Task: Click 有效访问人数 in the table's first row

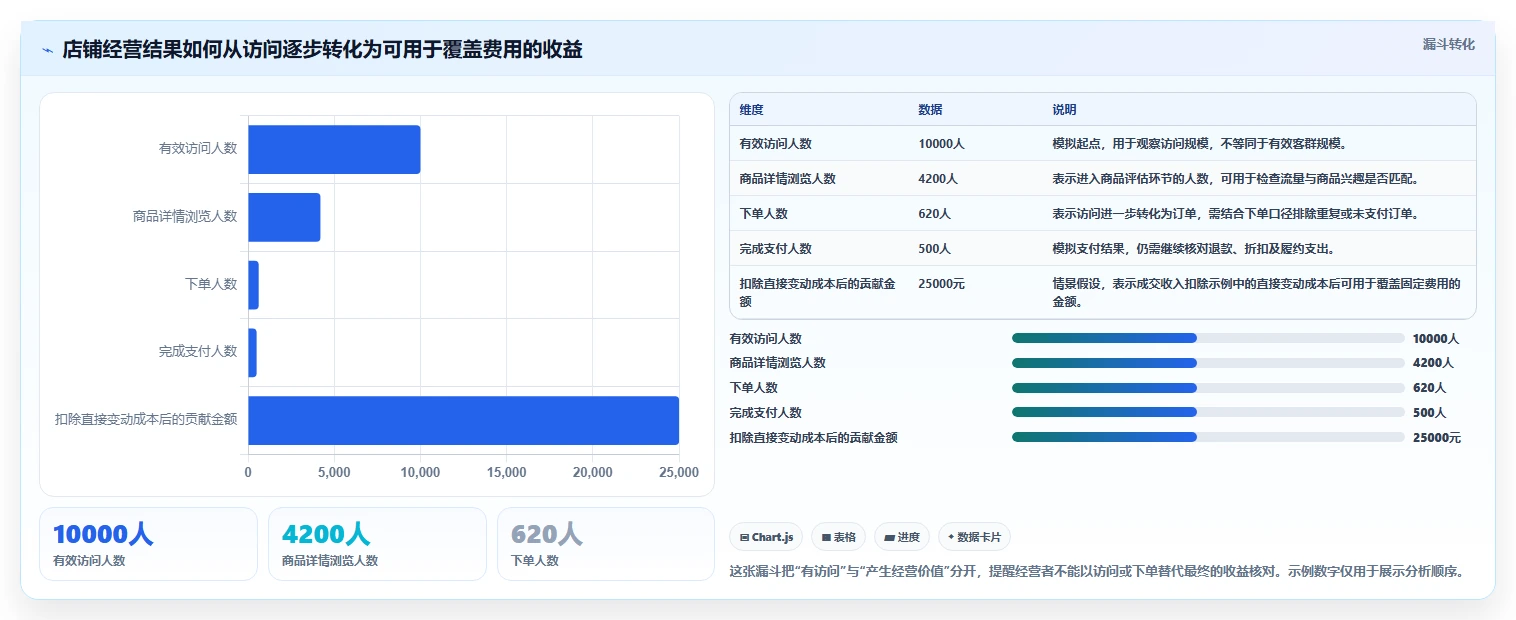Action: (775, 144)
